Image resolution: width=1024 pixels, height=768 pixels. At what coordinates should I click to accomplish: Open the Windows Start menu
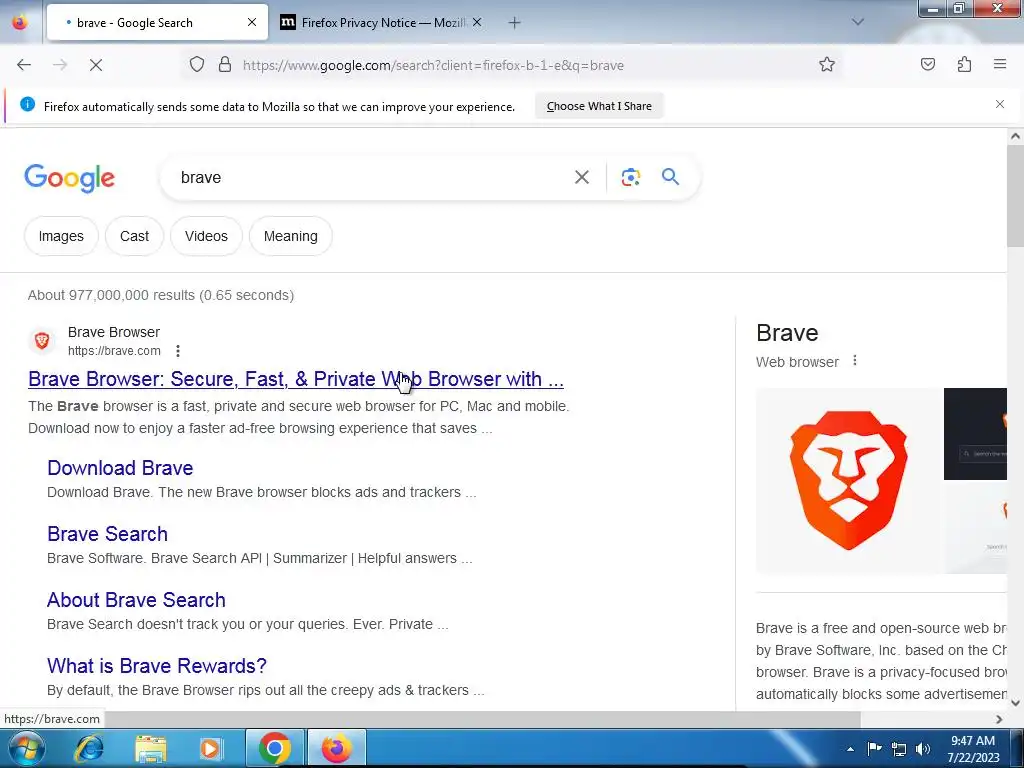click(25, 749)
